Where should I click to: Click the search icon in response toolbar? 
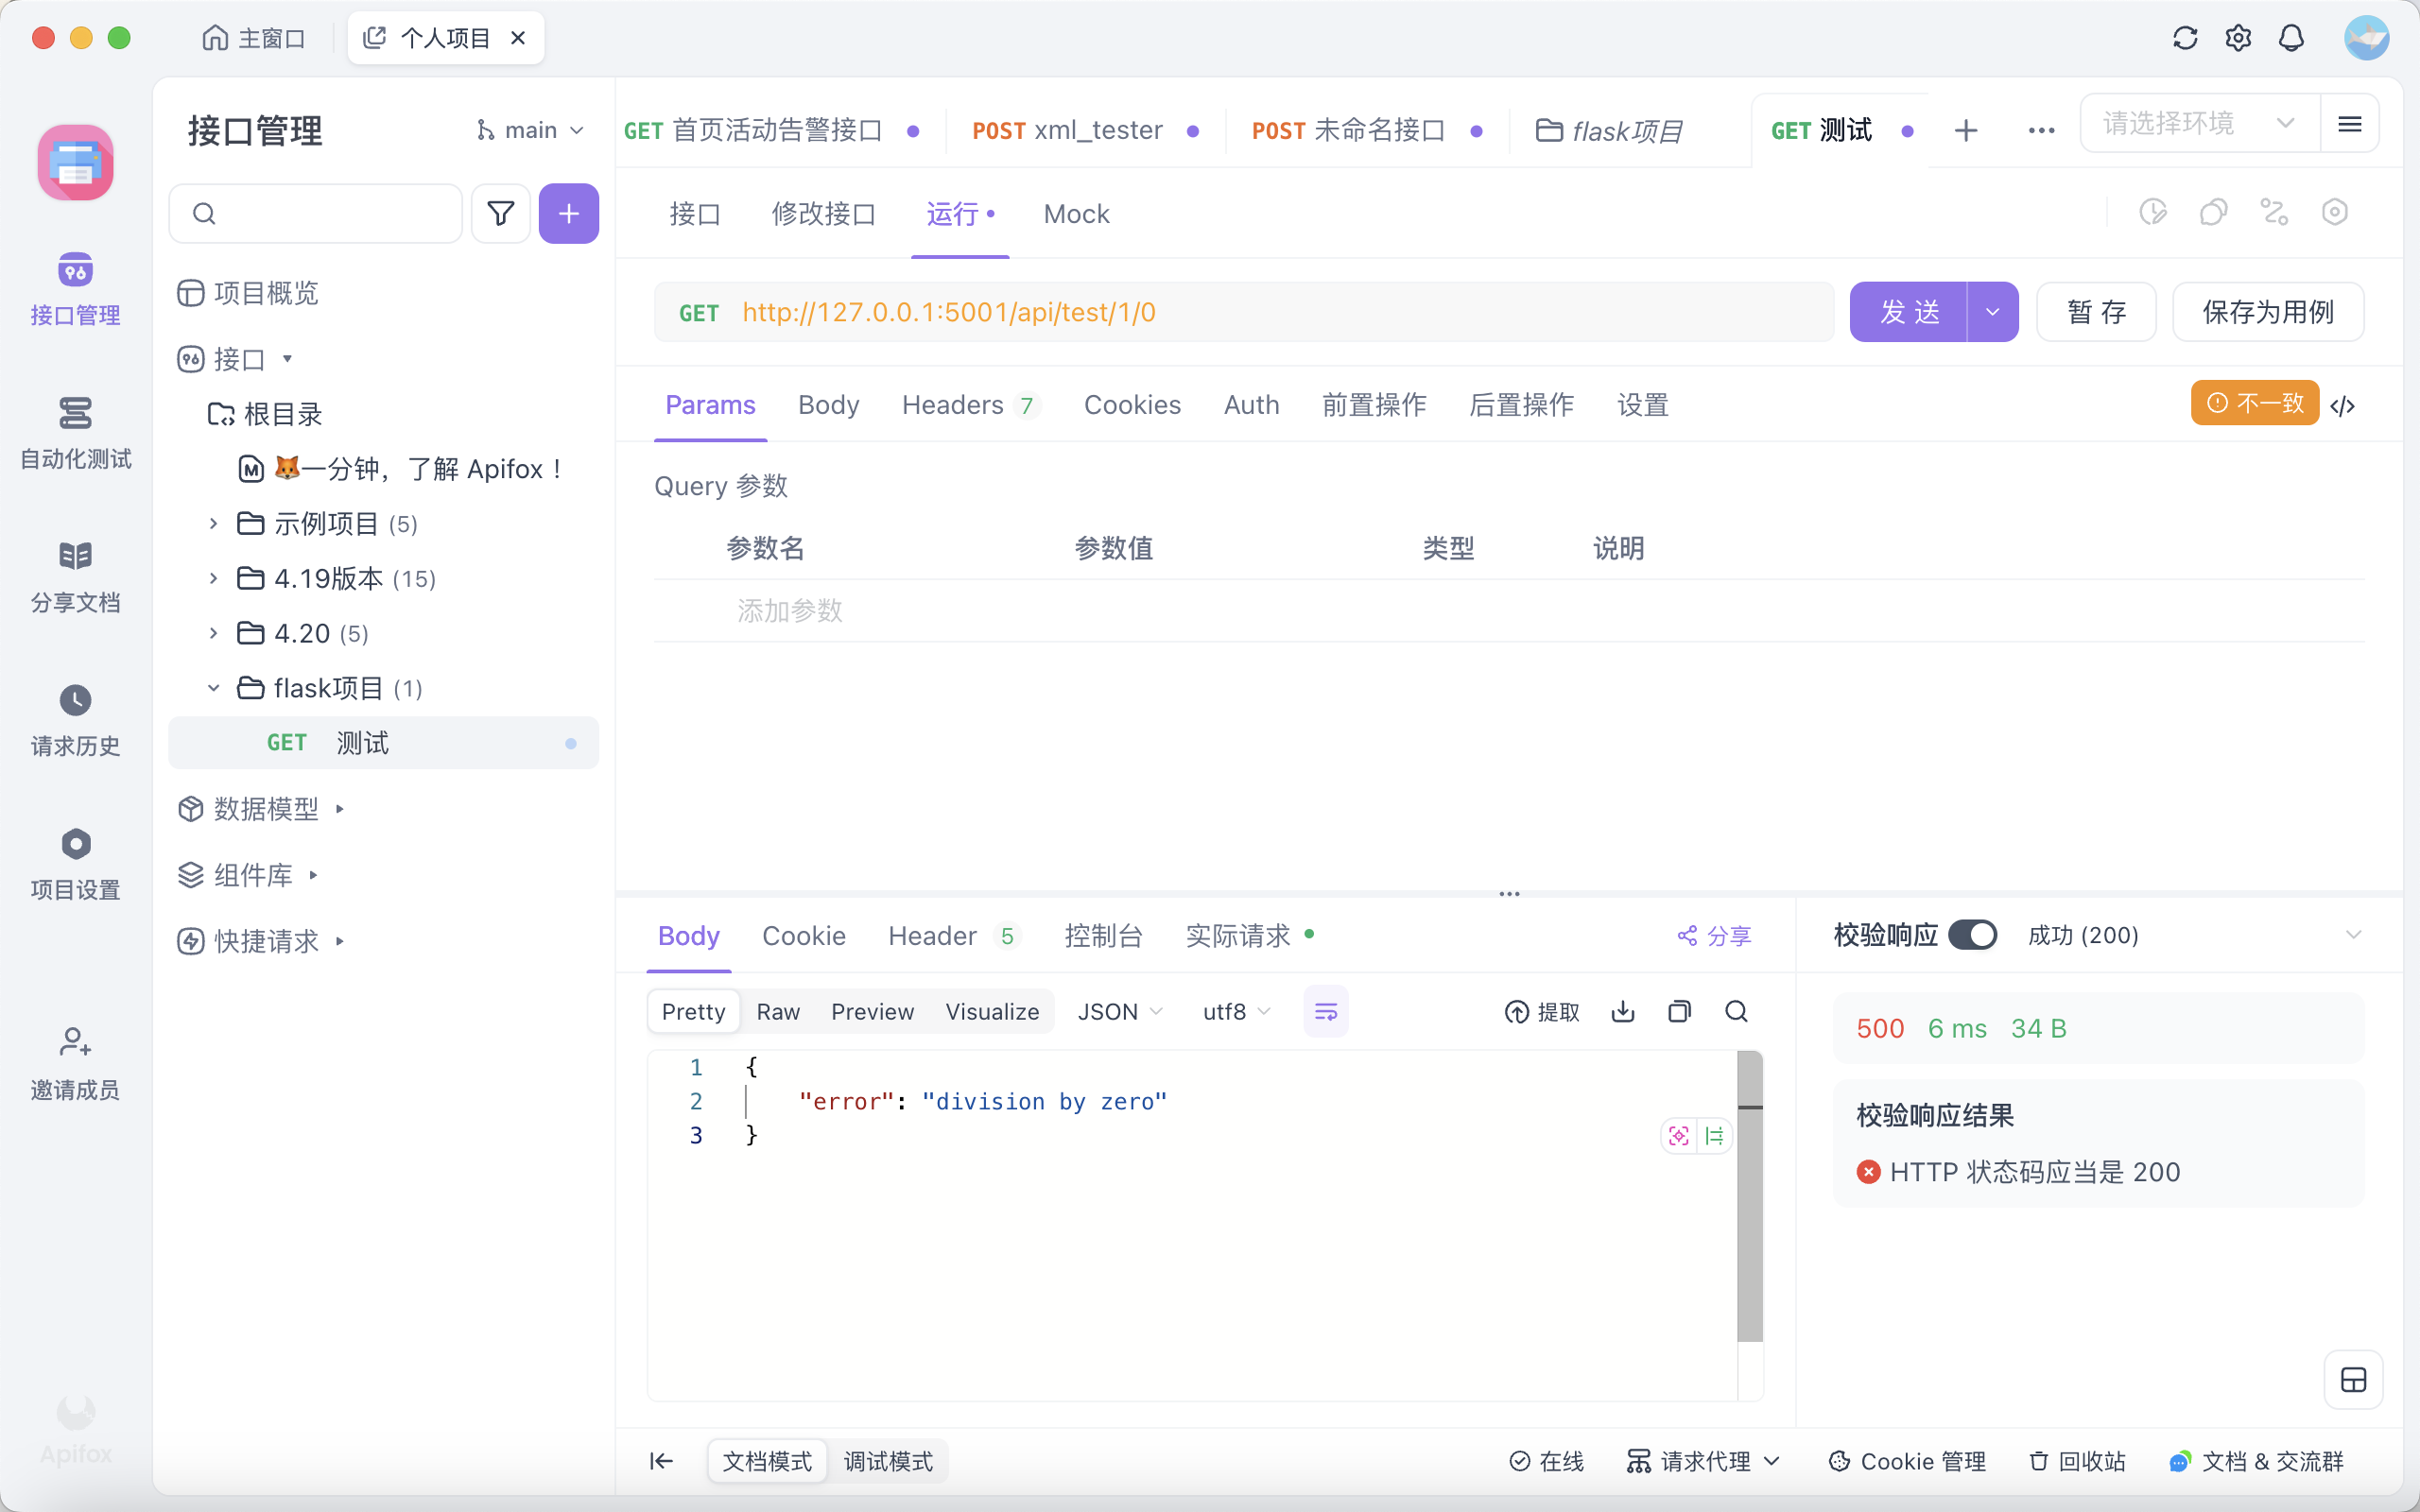(x=1736, y=1011)
